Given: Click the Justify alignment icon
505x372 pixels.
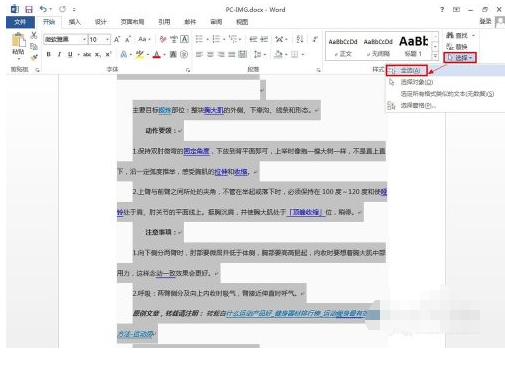Looking at the screenshot, I should (231, 54).
